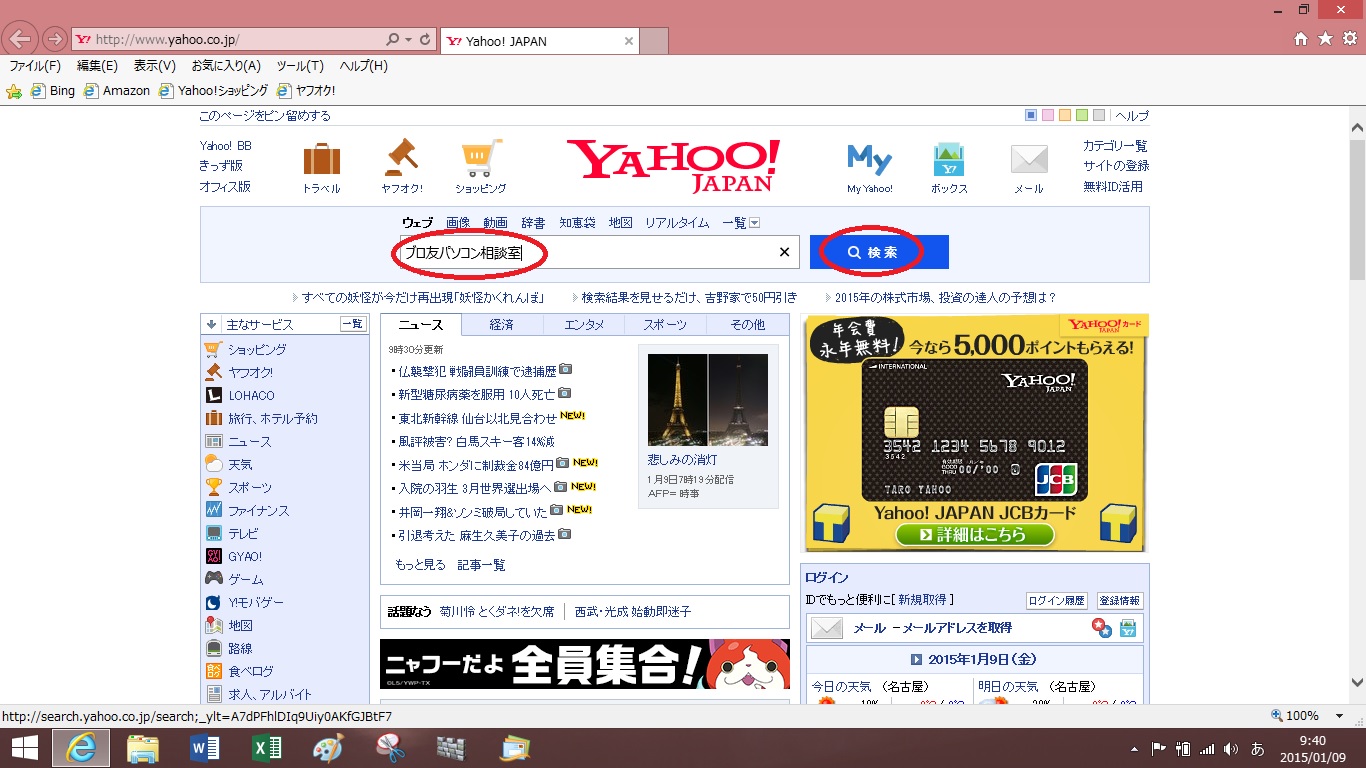
Task: Open Paint in taskbar
Action: point(328,748)
